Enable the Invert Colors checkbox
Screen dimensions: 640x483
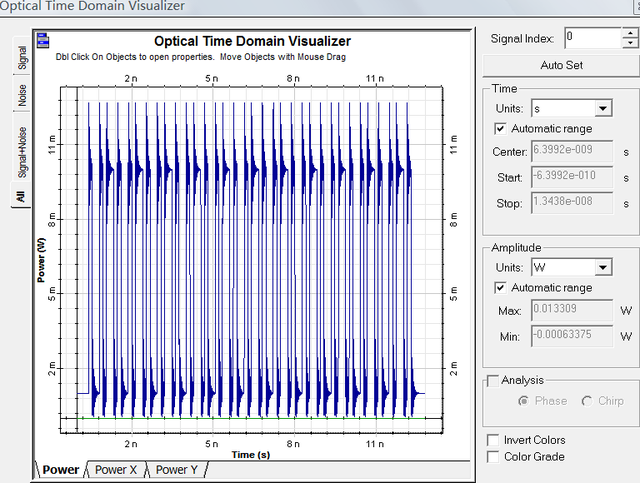pos(493,440)
